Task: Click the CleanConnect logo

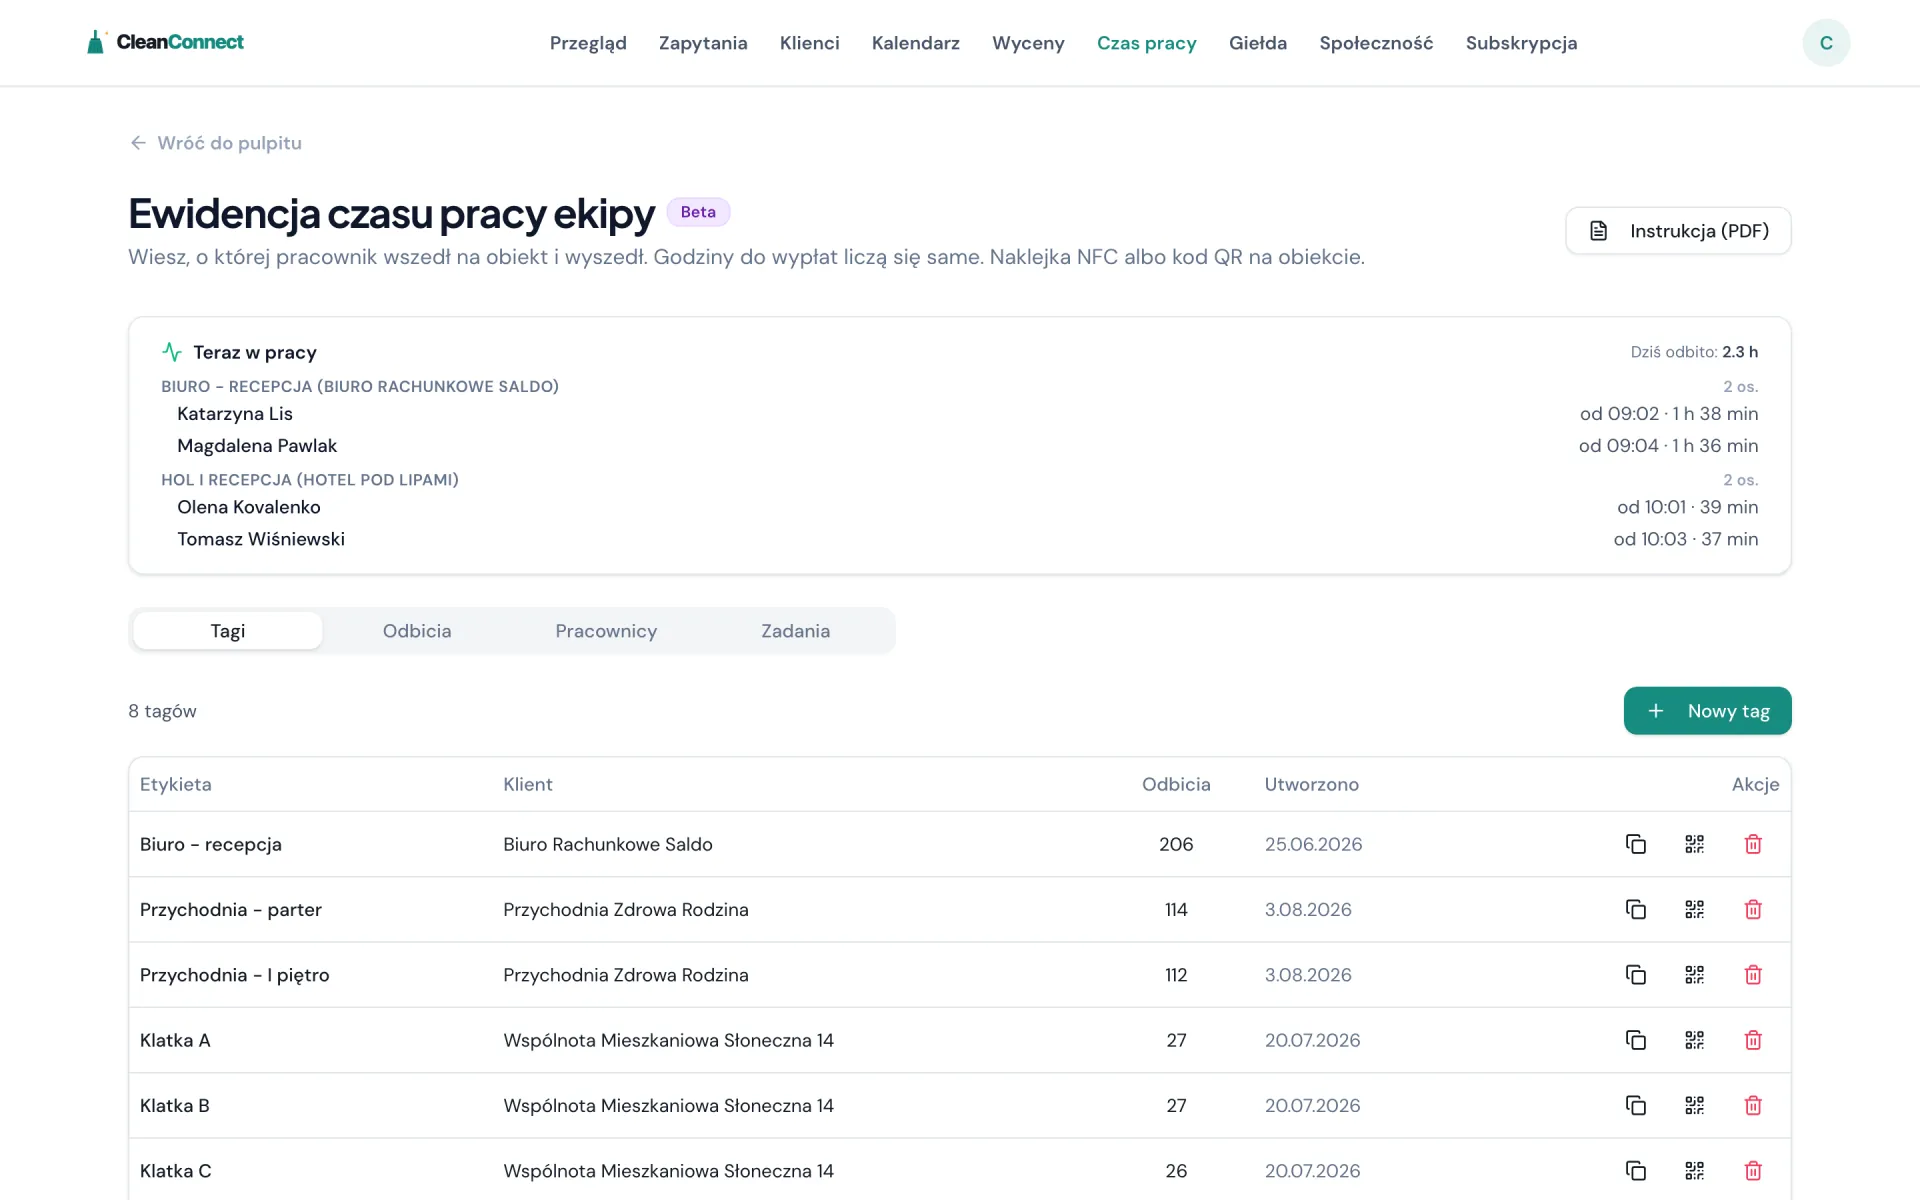Action: 165,42
